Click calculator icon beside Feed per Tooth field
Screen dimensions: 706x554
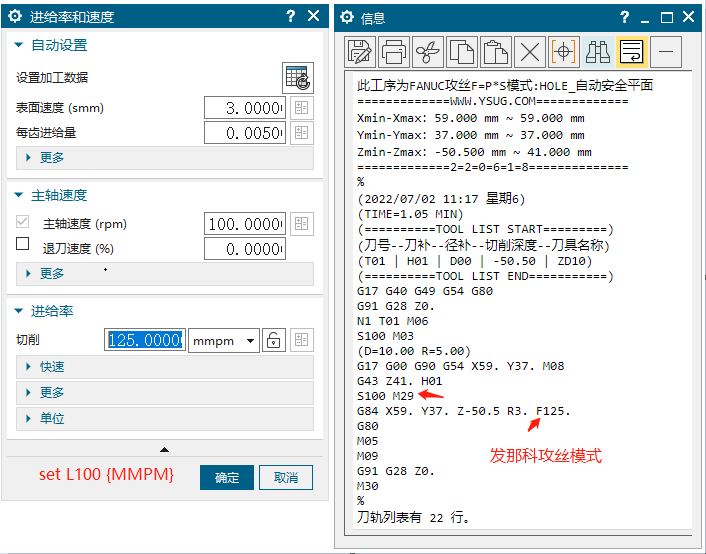302,133
